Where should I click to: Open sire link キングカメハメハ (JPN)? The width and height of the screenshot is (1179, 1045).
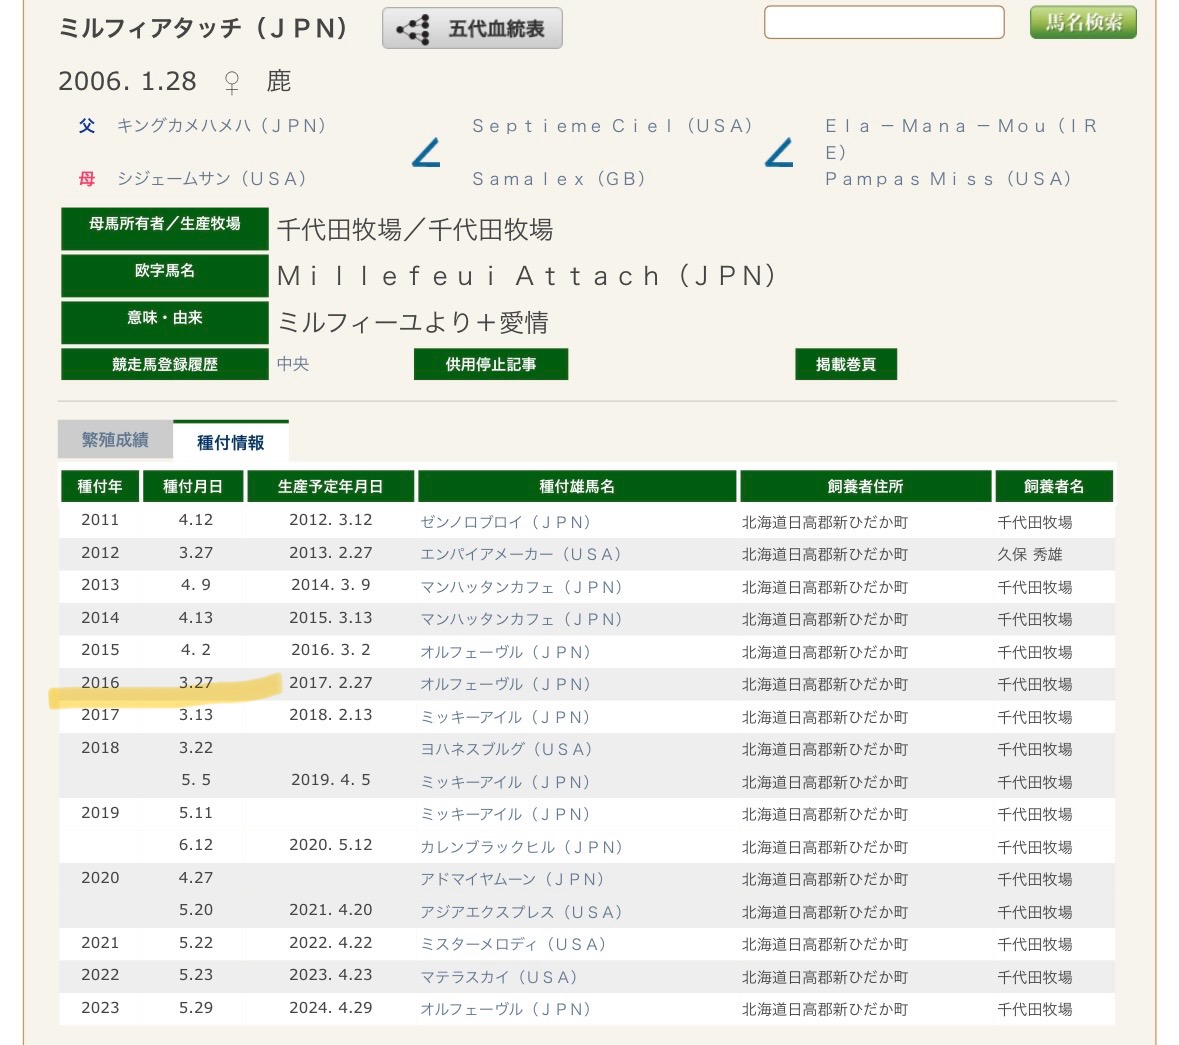pyautogui.click(x=221, y=126)
